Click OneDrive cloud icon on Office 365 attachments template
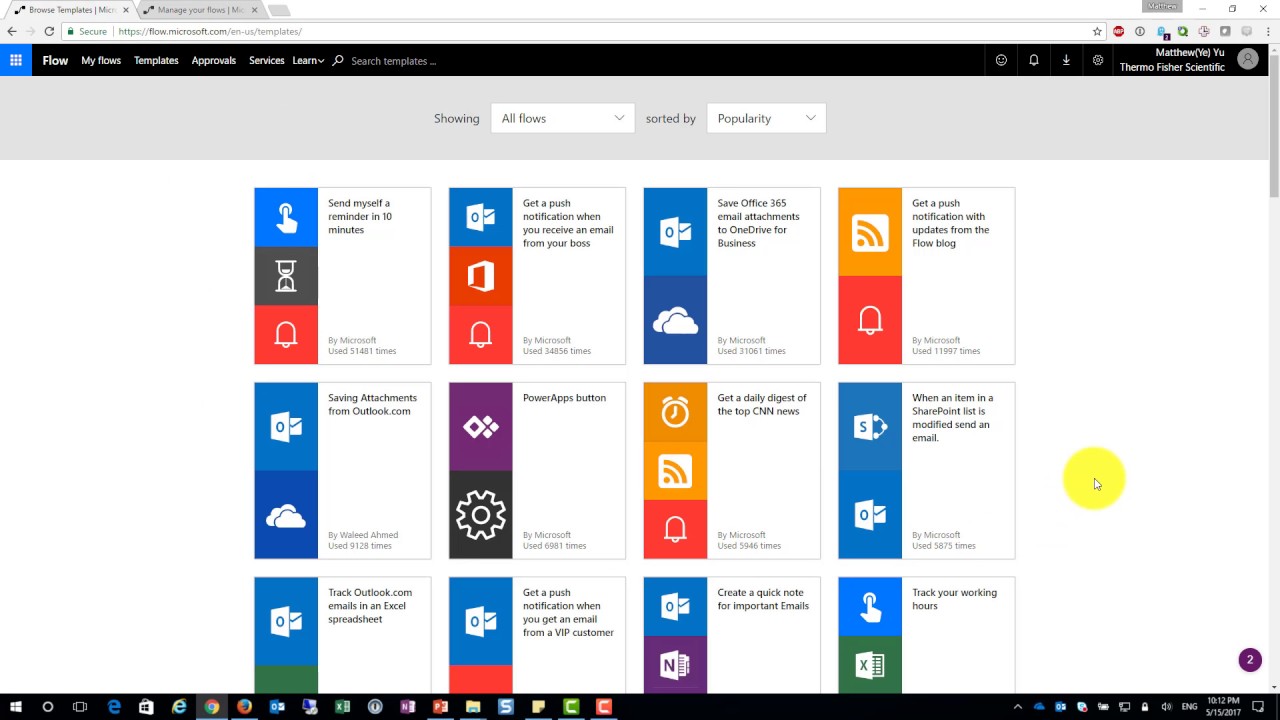Screen dimensions: 1280x720 [675, 320]
